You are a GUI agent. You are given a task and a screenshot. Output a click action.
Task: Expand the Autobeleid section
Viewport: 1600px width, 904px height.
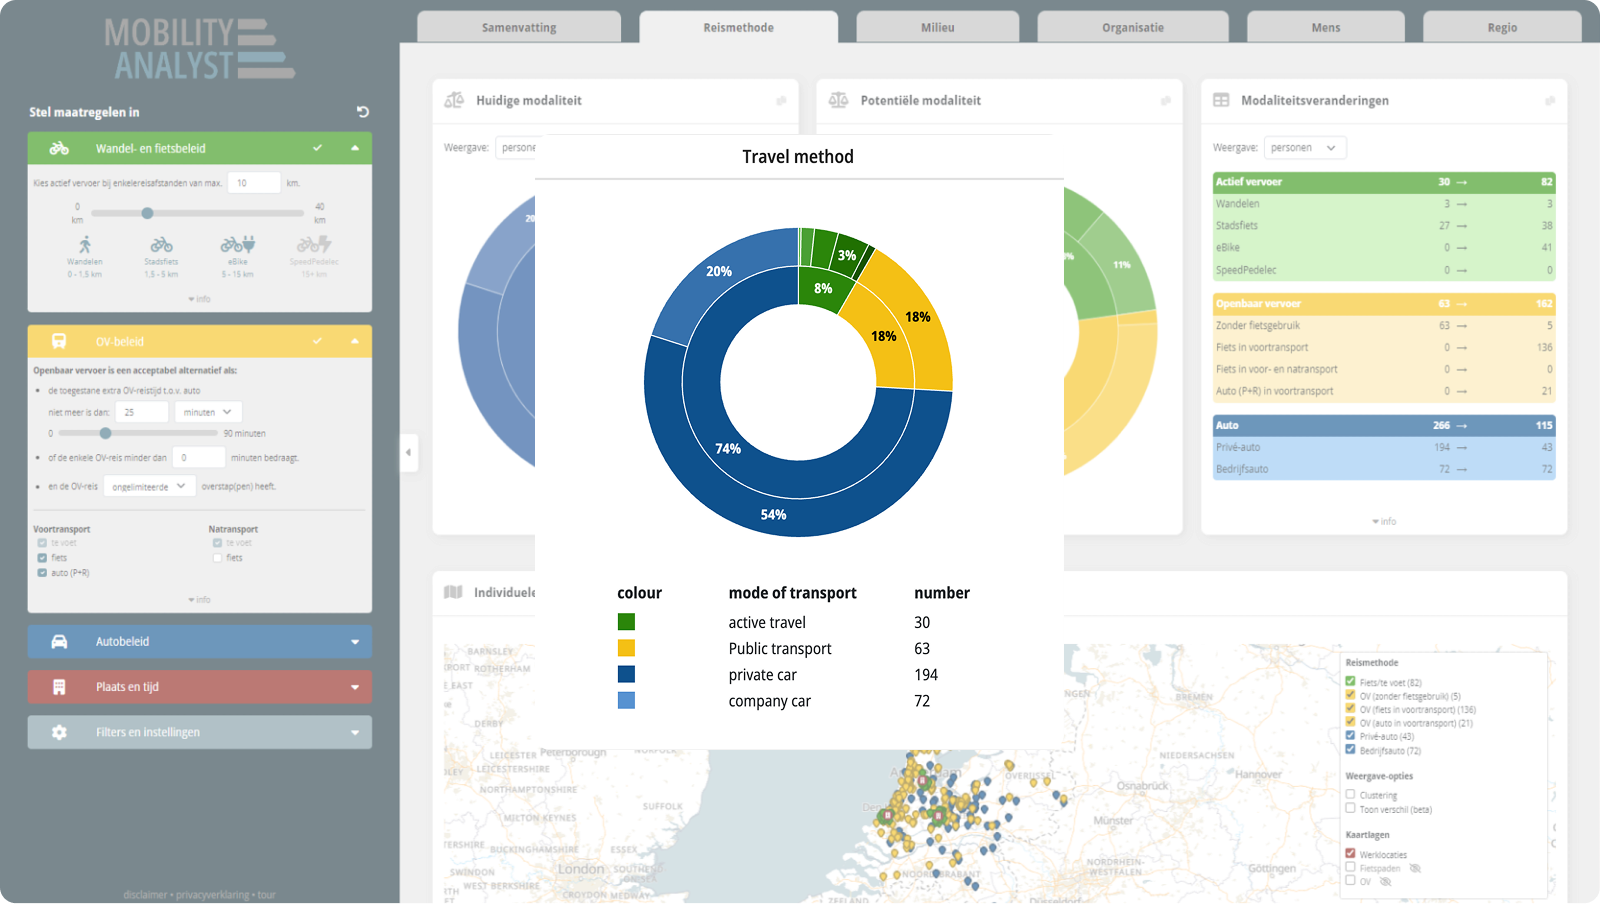click(x=200, y=642)
